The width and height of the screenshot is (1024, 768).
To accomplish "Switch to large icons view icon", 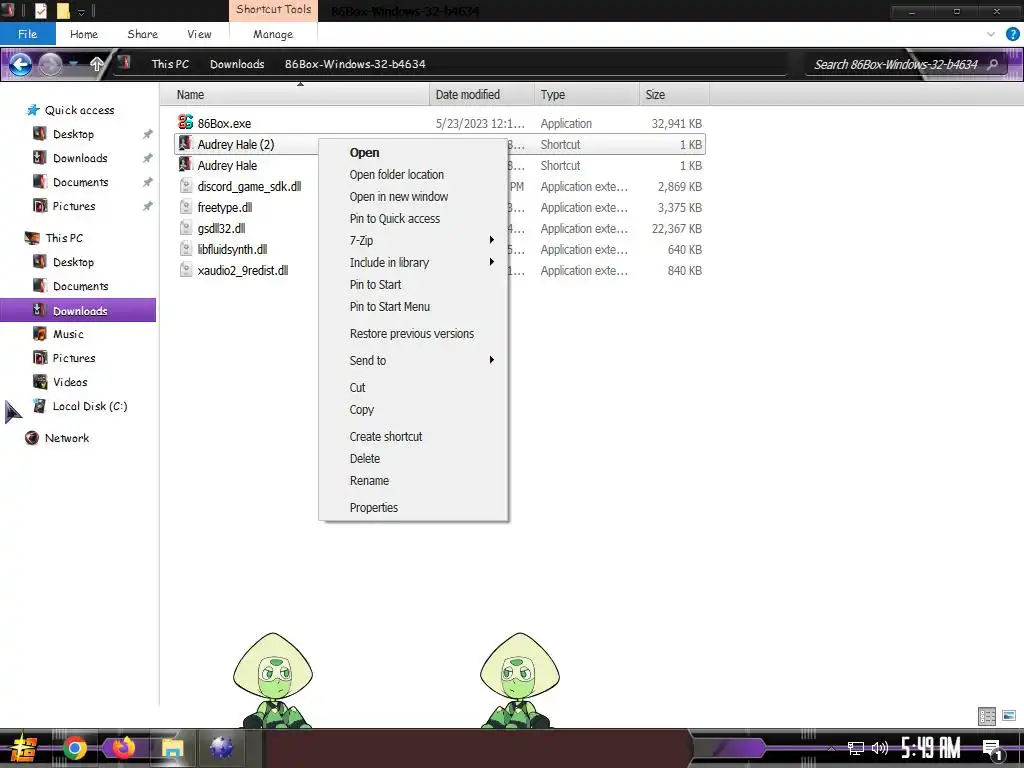I will (1009, 716).
